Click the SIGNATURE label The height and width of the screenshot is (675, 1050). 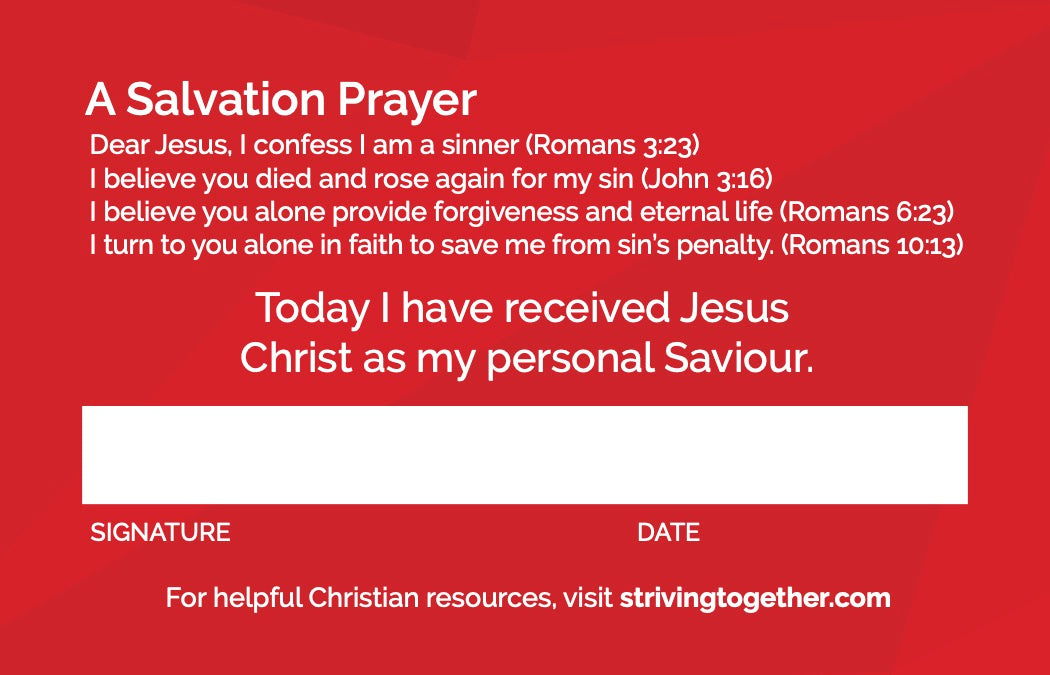tap(160, 532)
